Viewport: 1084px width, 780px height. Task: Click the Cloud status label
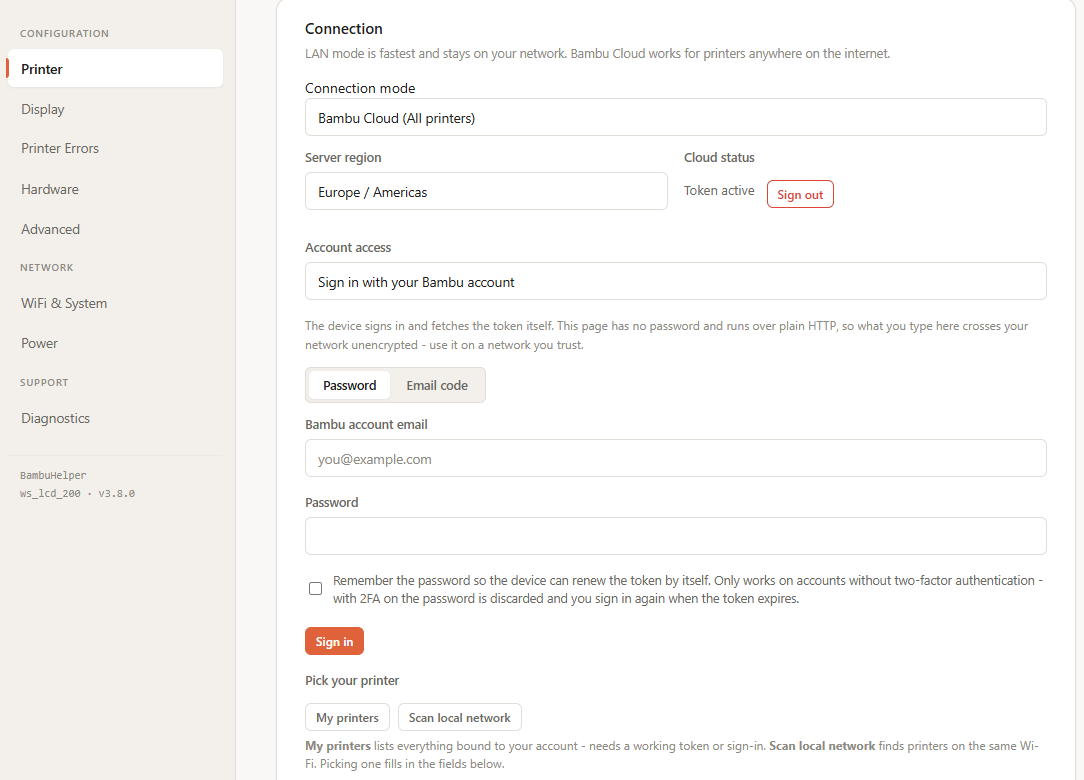[719, 158]
